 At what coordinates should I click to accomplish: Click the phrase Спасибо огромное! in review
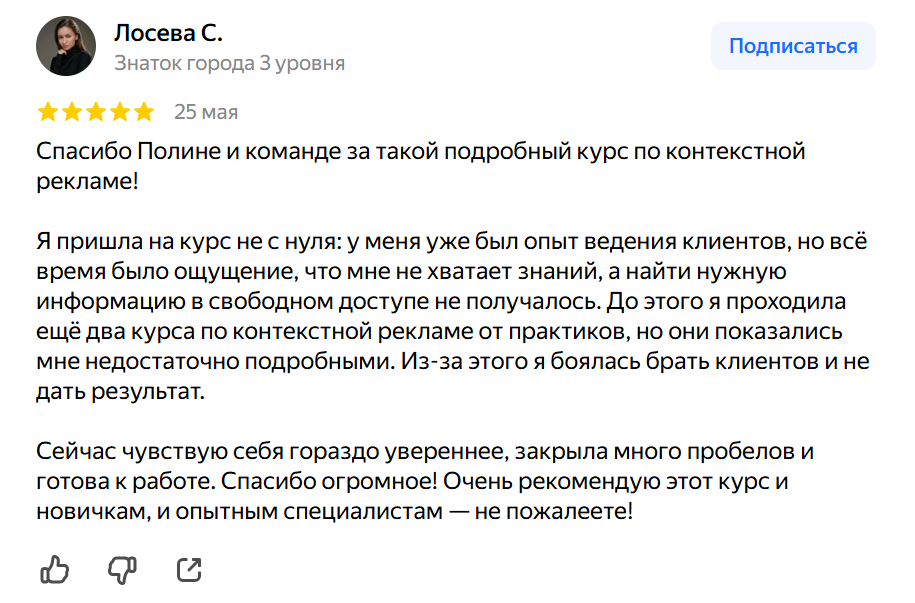329,482
